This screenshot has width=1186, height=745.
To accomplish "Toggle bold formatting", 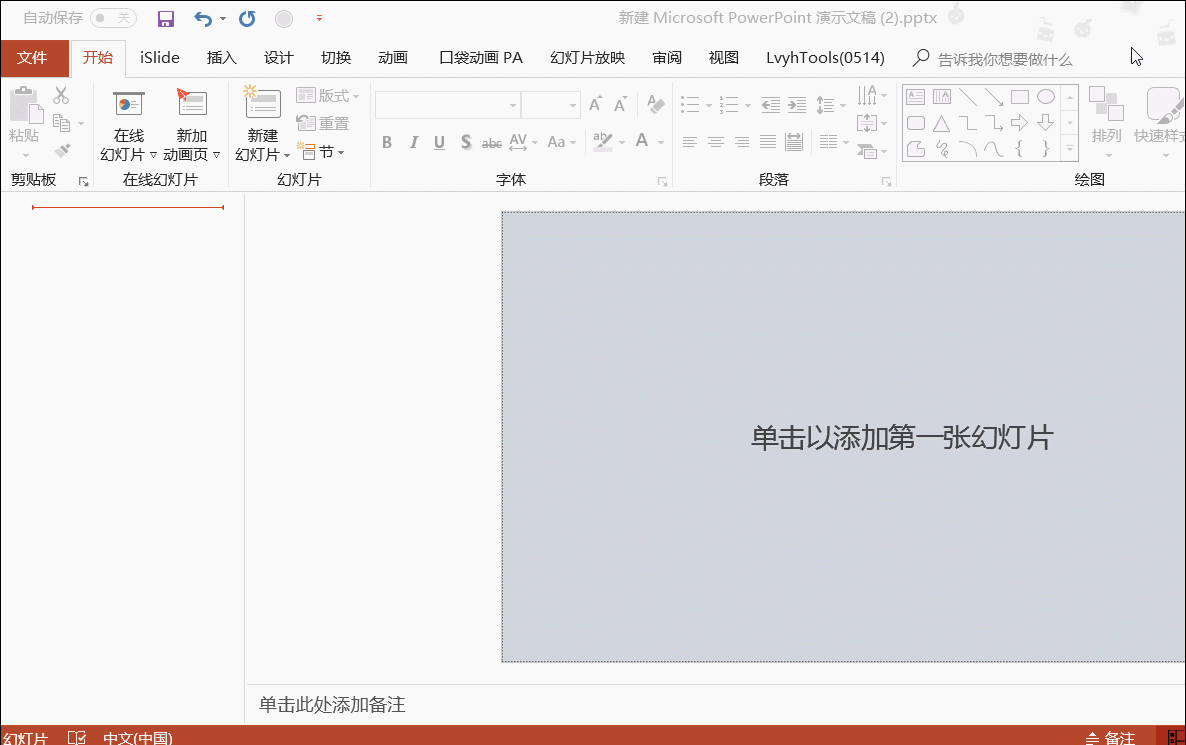I will tap(387, 141).
